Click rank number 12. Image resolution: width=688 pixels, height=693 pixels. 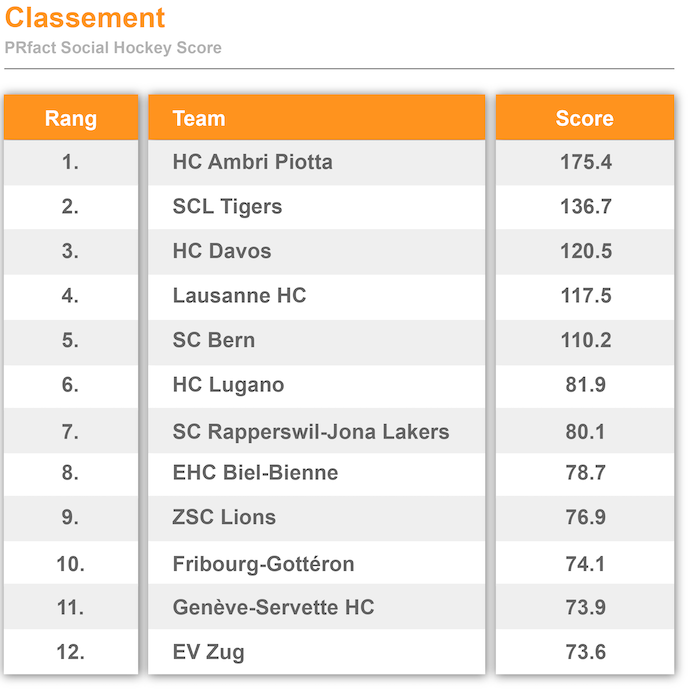click(x=70, y=652)
